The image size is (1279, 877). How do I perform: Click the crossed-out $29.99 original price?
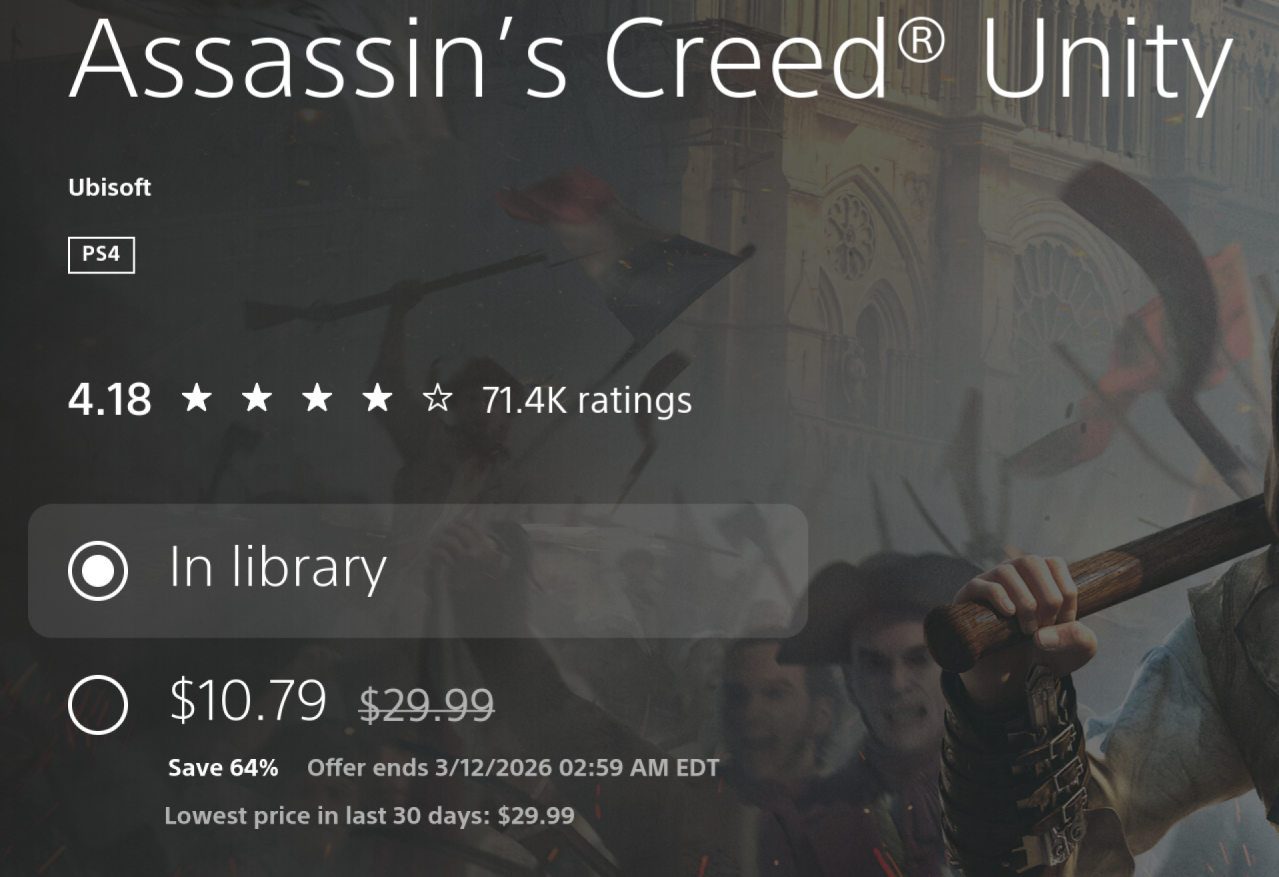tap(426, 706)
